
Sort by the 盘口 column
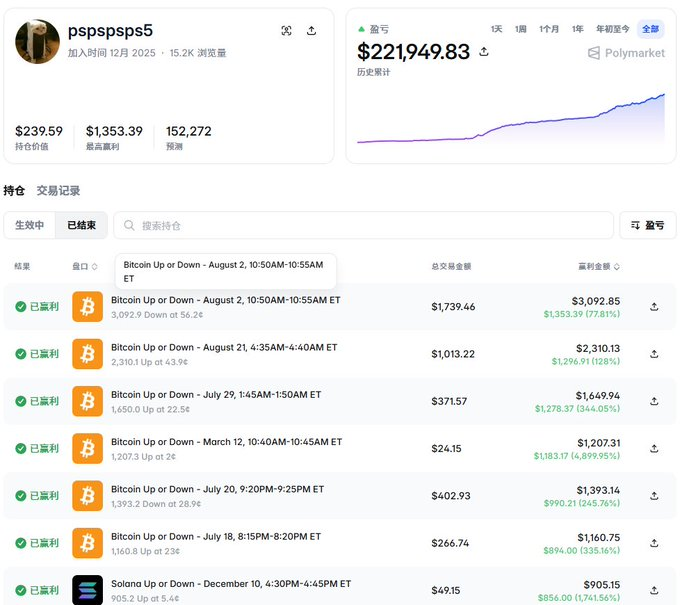pos(85,266)
